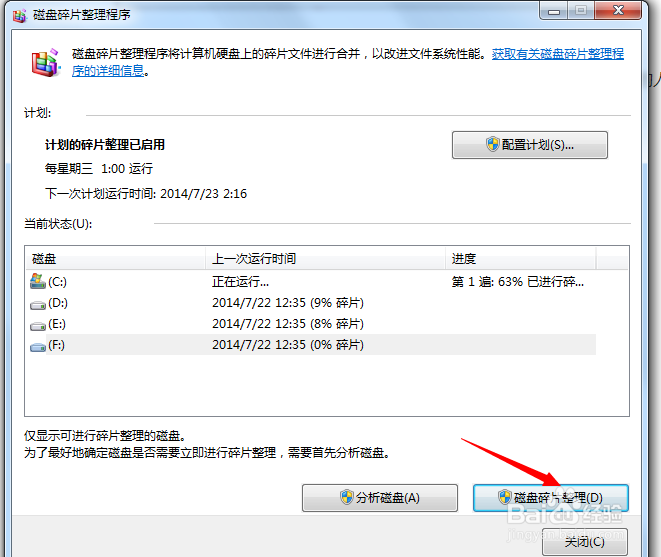Click the E: drive icon
Screen dimensions: 661x557
coord(38,326)
